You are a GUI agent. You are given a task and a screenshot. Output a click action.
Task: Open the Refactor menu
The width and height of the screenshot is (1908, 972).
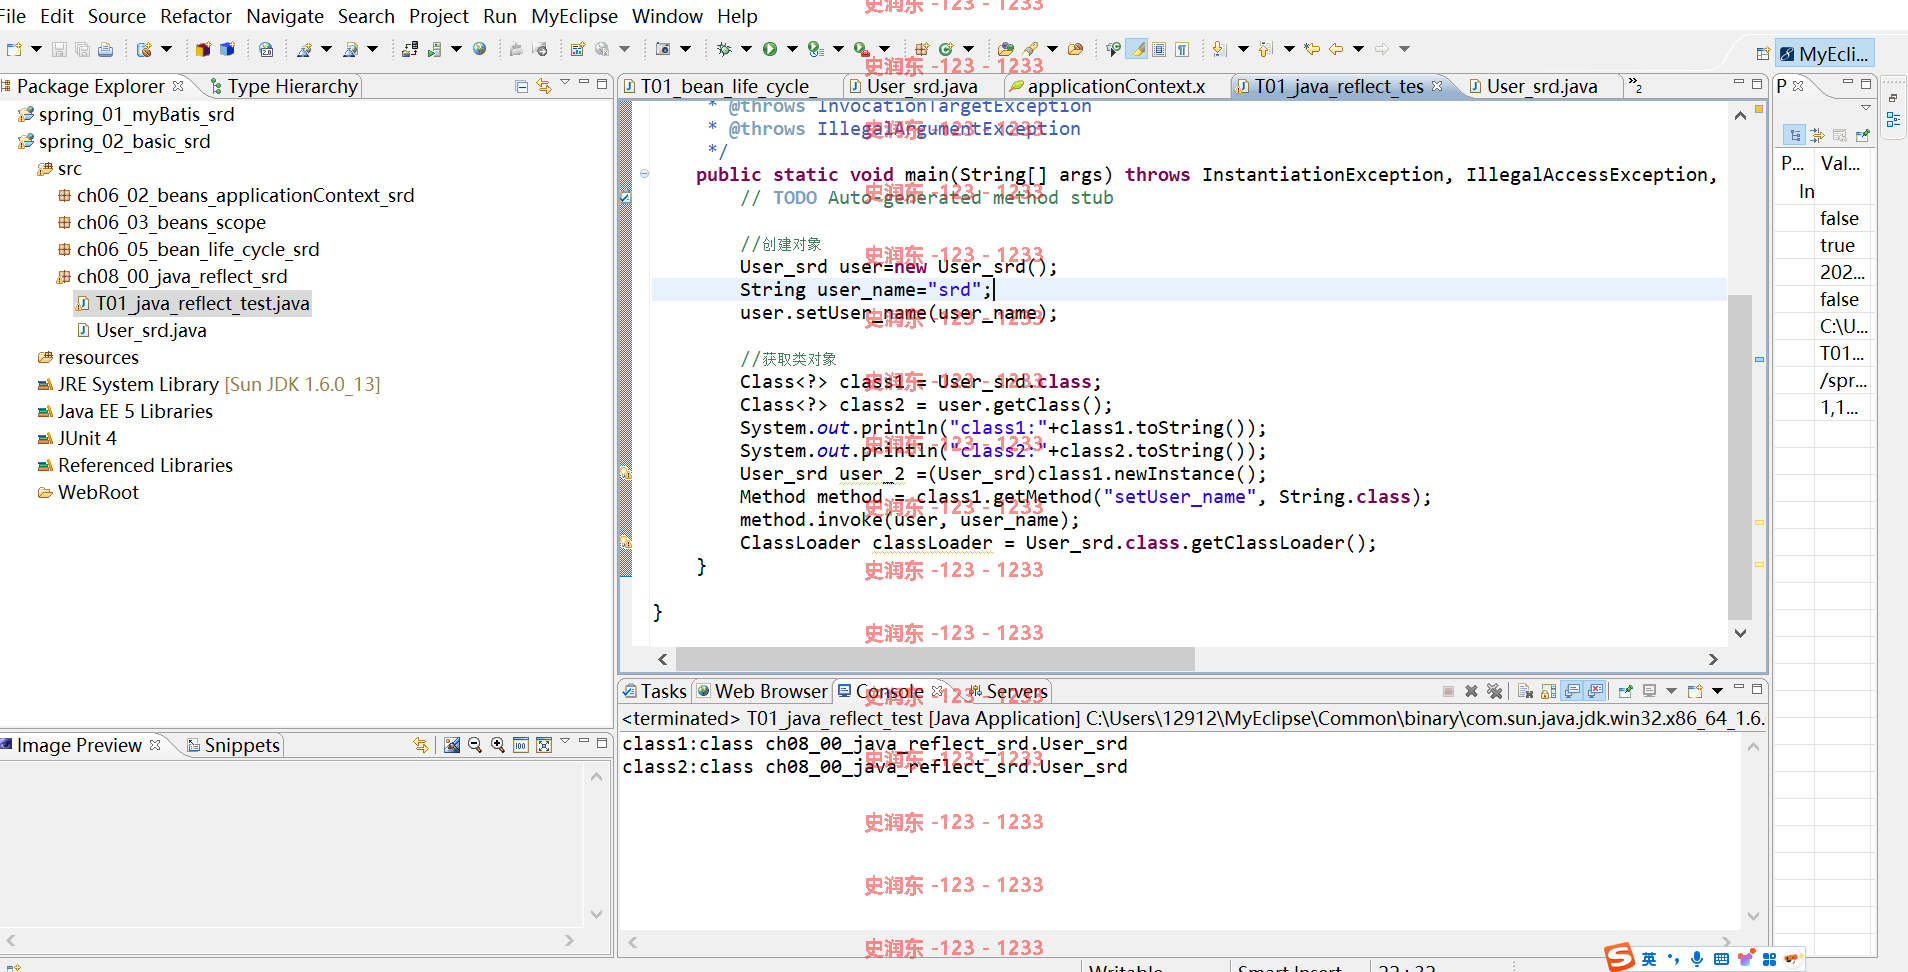[196, 16]
